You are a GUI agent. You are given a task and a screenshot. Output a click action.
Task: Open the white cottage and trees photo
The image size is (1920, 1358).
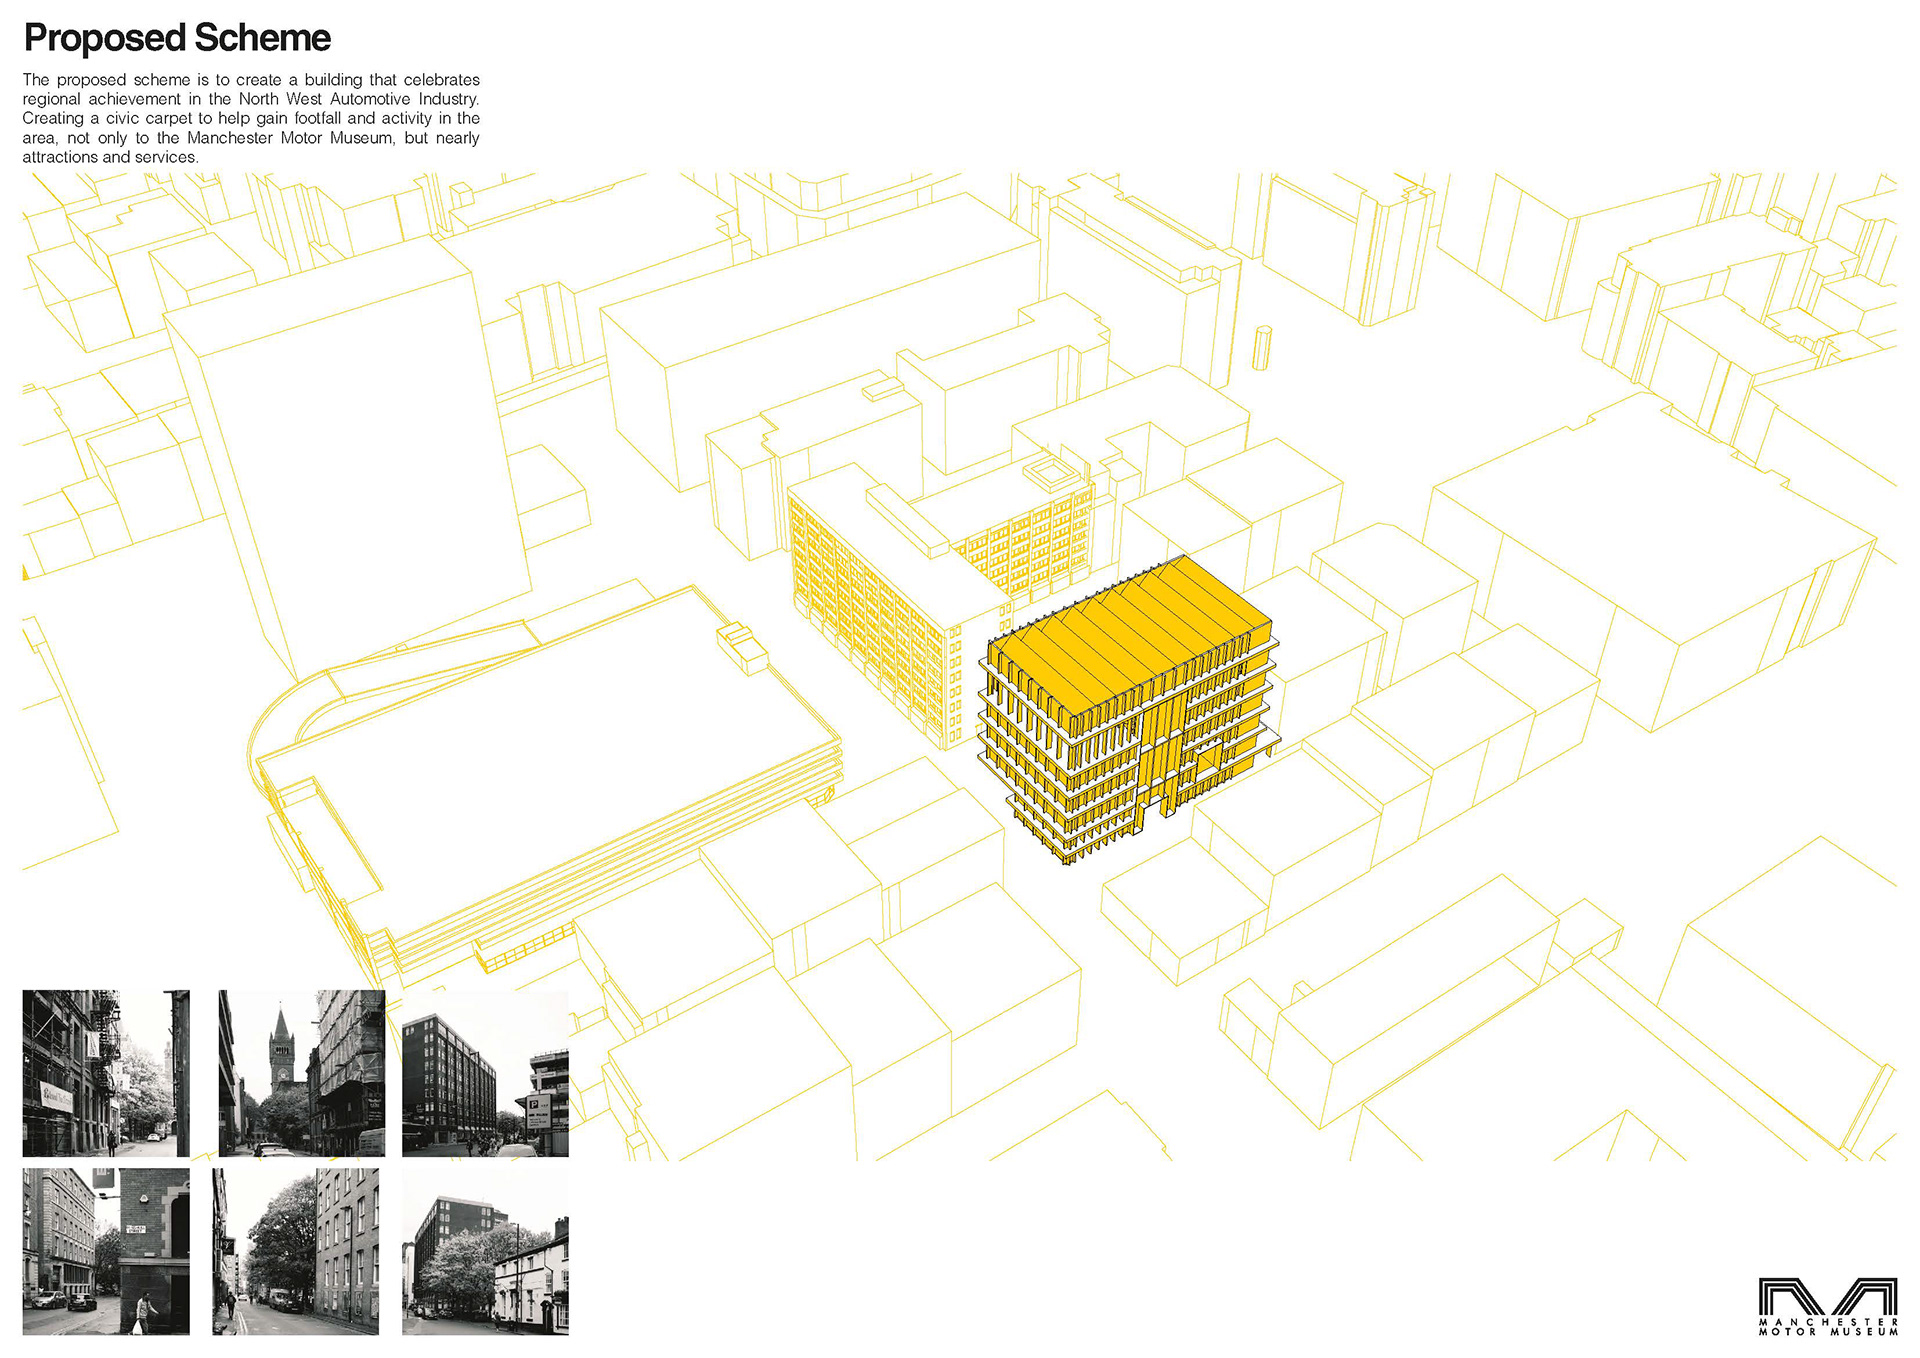tap(485, 1251)
